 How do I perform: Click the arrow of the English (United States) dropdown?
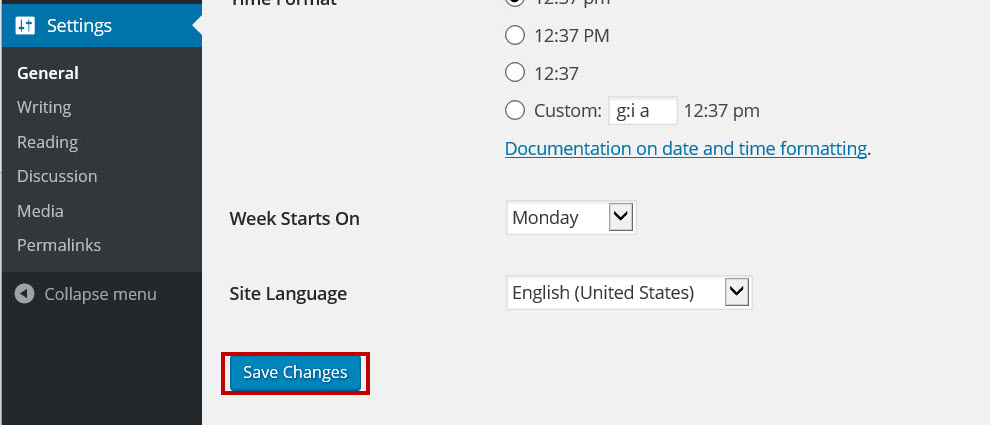point(737,293)
